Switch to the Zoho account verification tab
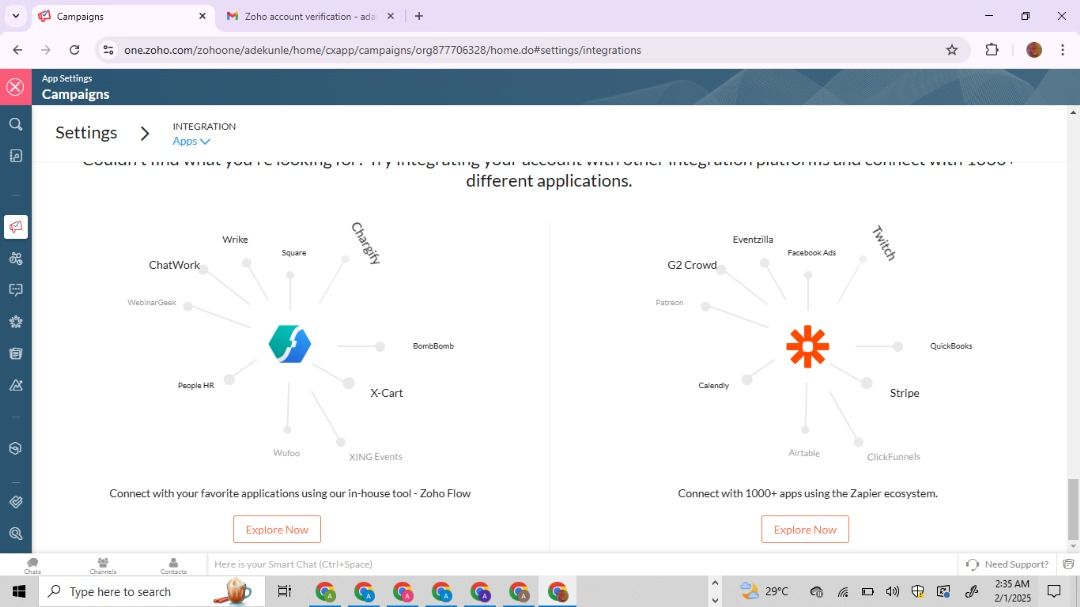 (x=309, y=16)
